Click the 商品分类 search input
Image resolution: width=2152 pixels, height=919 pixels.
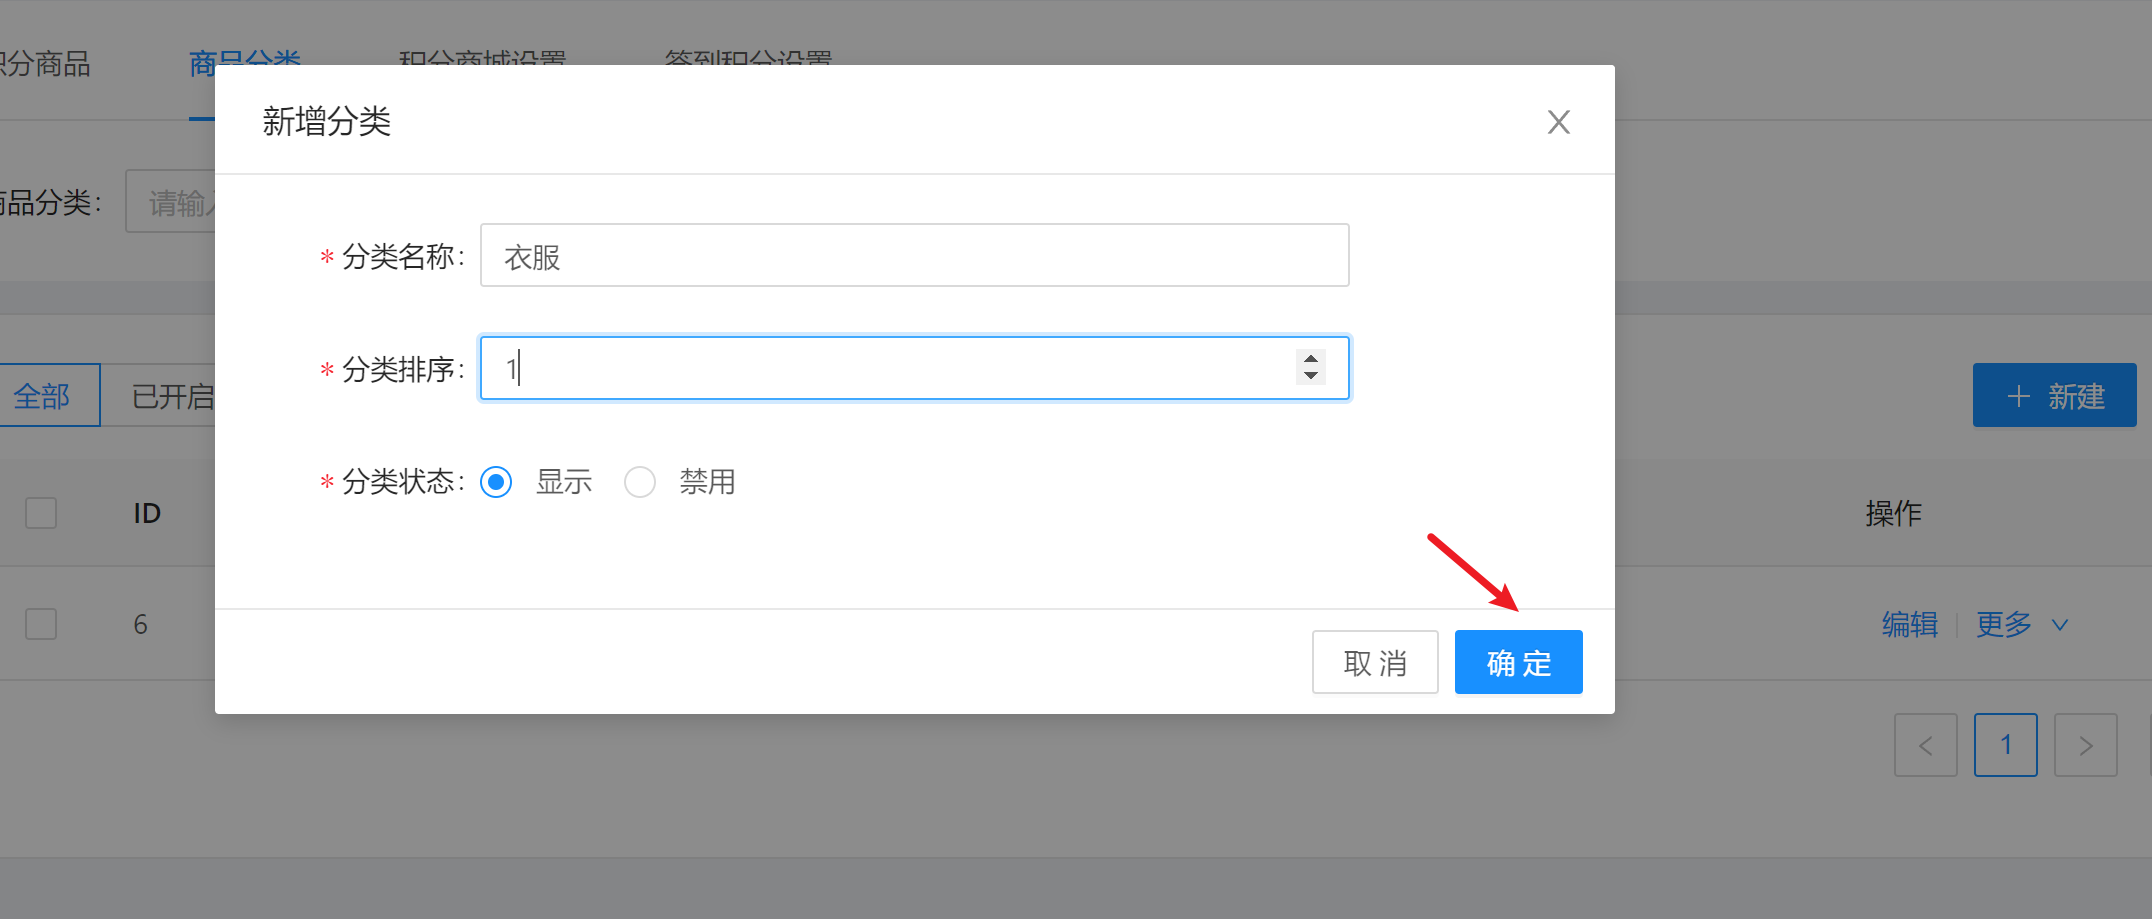175,202
